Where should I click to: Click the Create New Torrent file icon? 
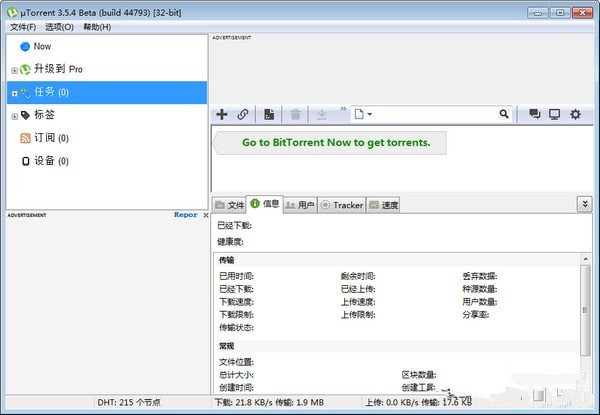coord(269,114)
